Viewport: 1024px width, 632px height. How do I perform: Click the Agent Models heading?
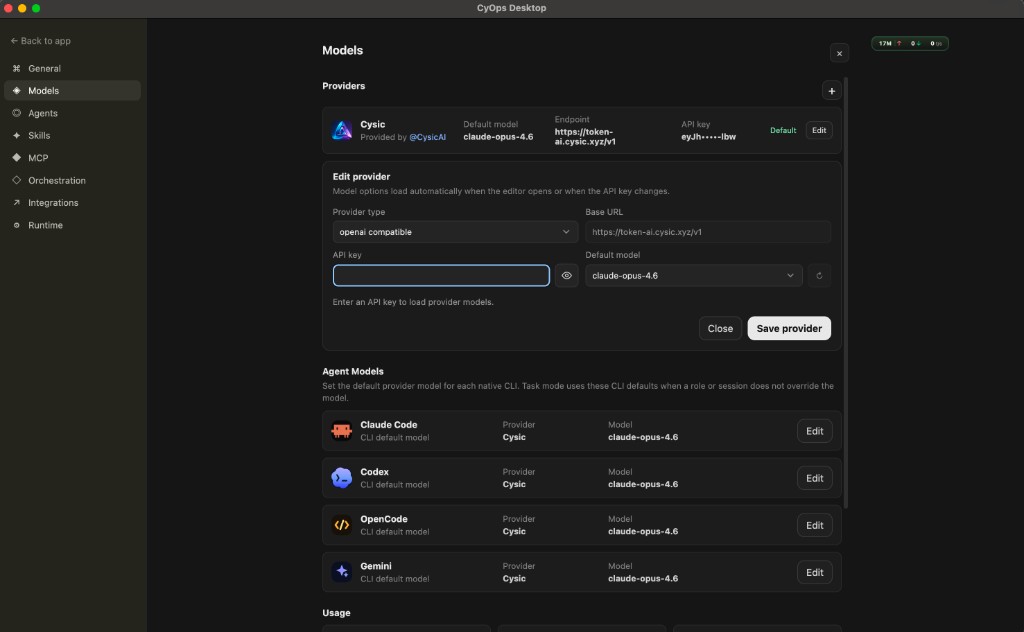[353, 371]
